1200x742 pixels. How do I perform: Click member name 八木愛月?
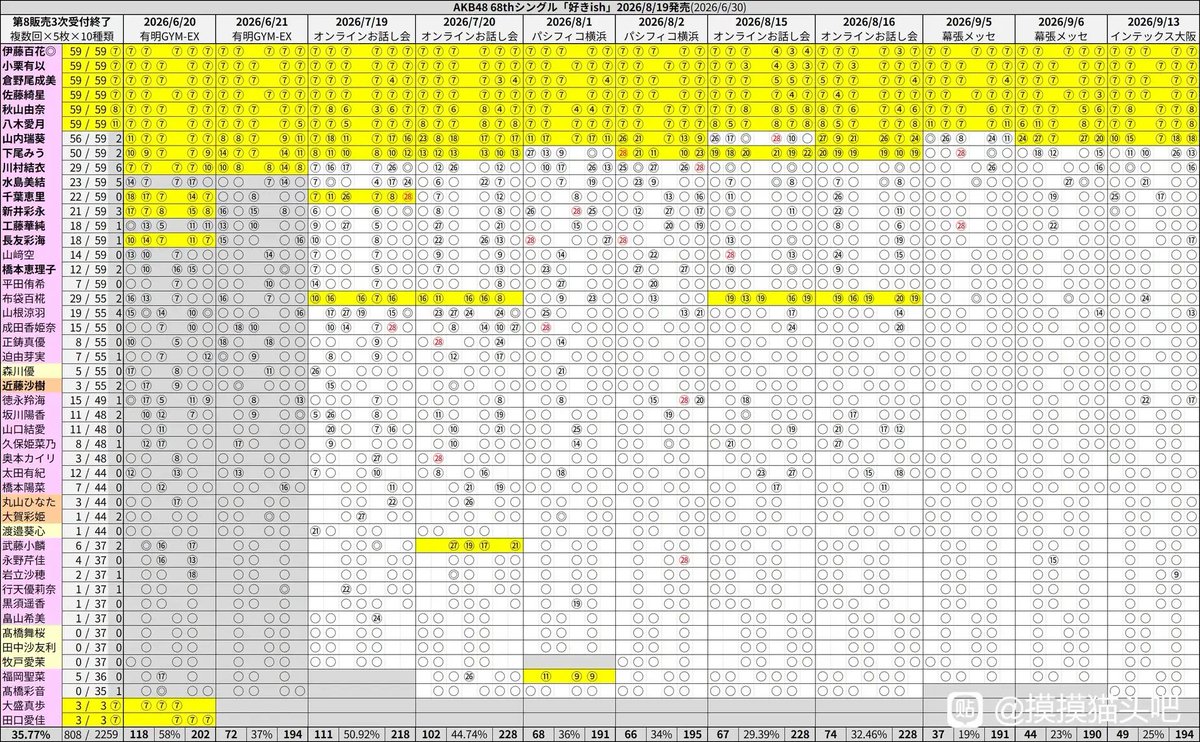pyautogui.click(x=25, y=125)
